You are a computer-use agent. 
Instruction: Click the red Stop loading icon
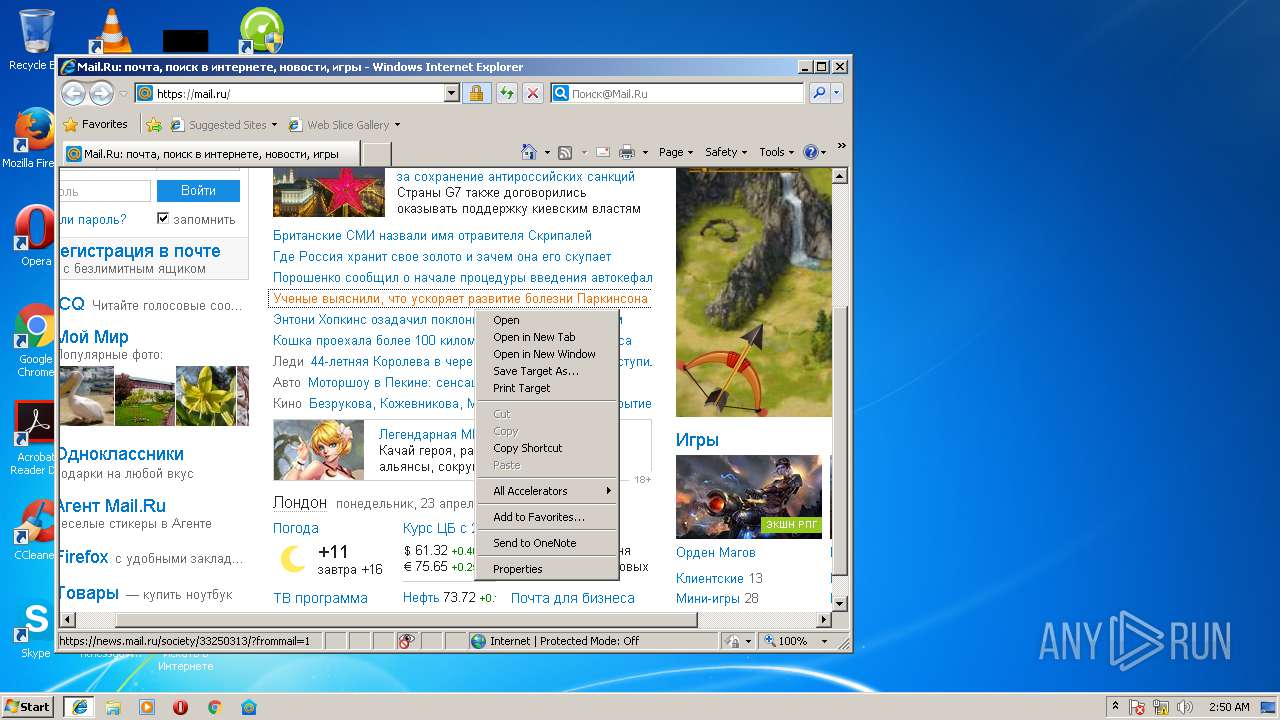pos(533,93)
